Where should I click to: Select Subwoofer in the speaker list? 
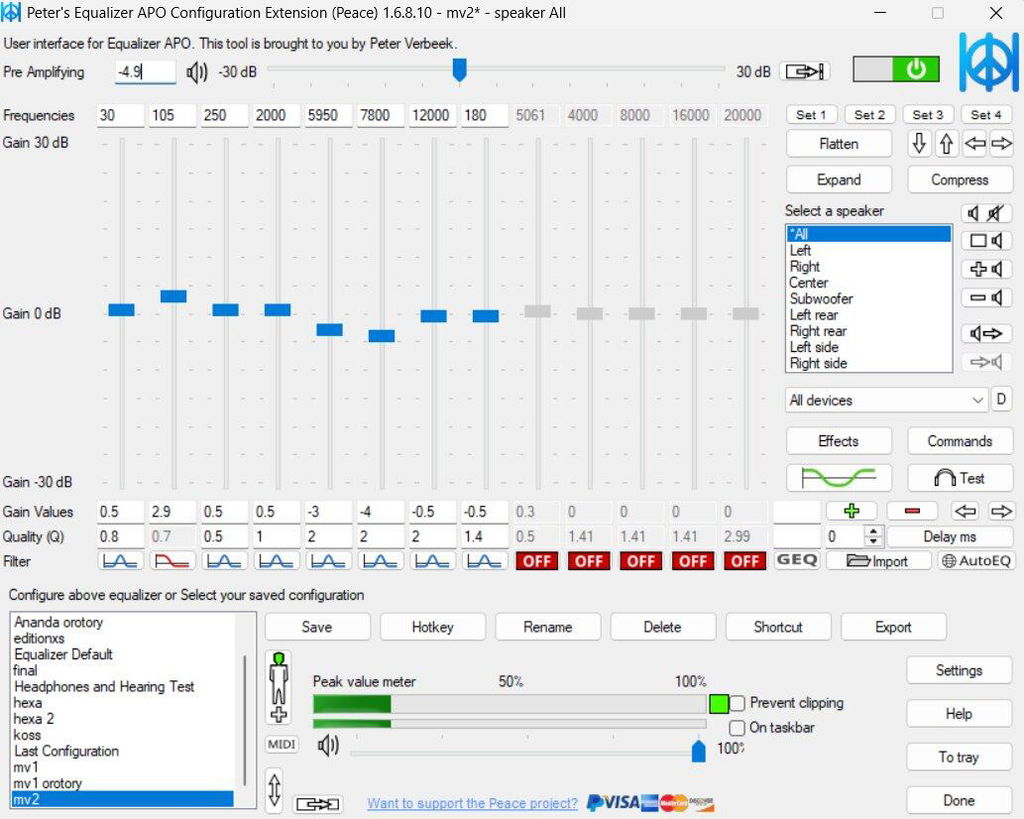pos(821,298)
